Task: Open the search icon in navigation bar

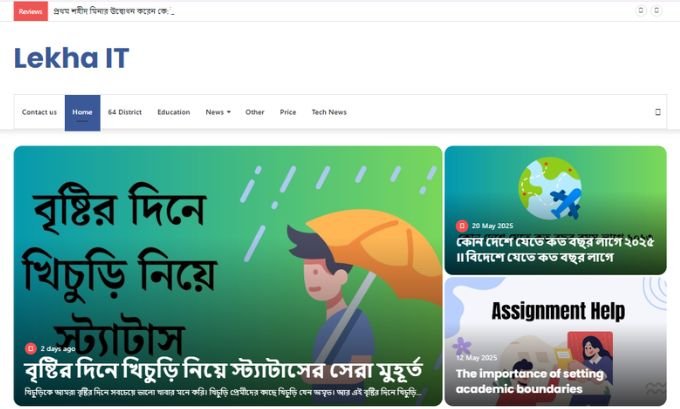Action: [657, 112]
